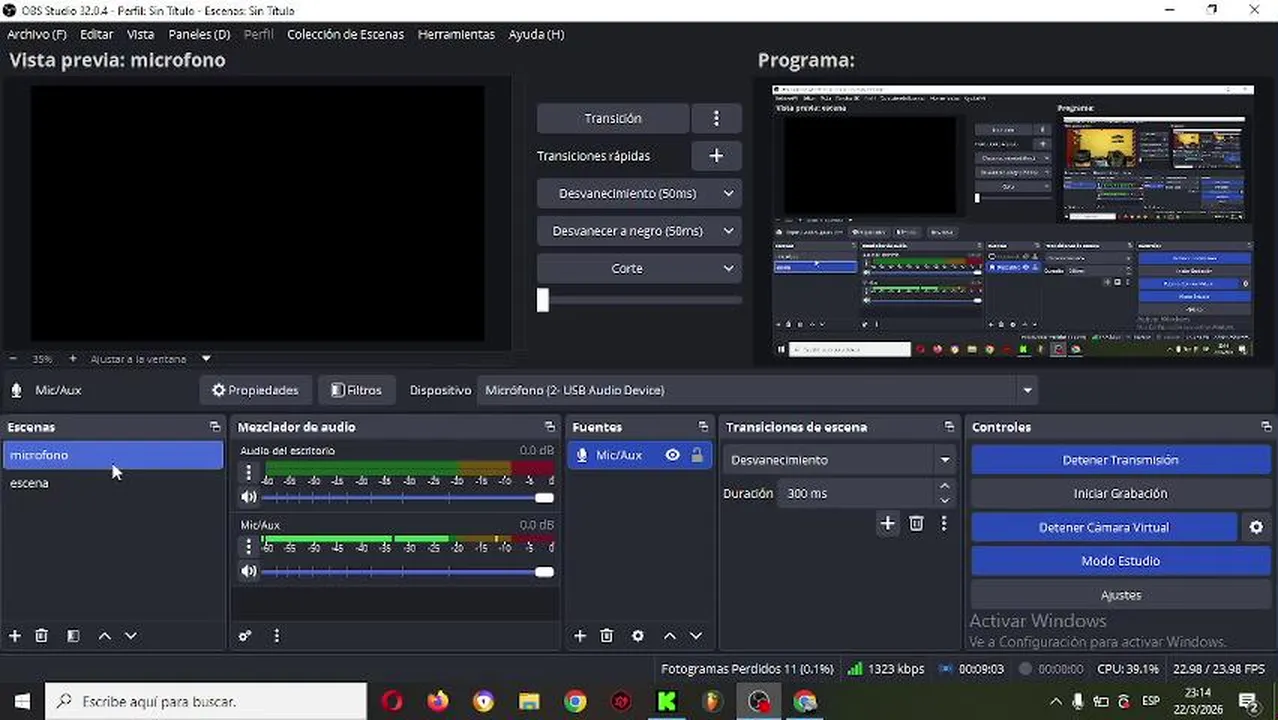Move scene up arrow in Escenas

click(x=104, y=636)
